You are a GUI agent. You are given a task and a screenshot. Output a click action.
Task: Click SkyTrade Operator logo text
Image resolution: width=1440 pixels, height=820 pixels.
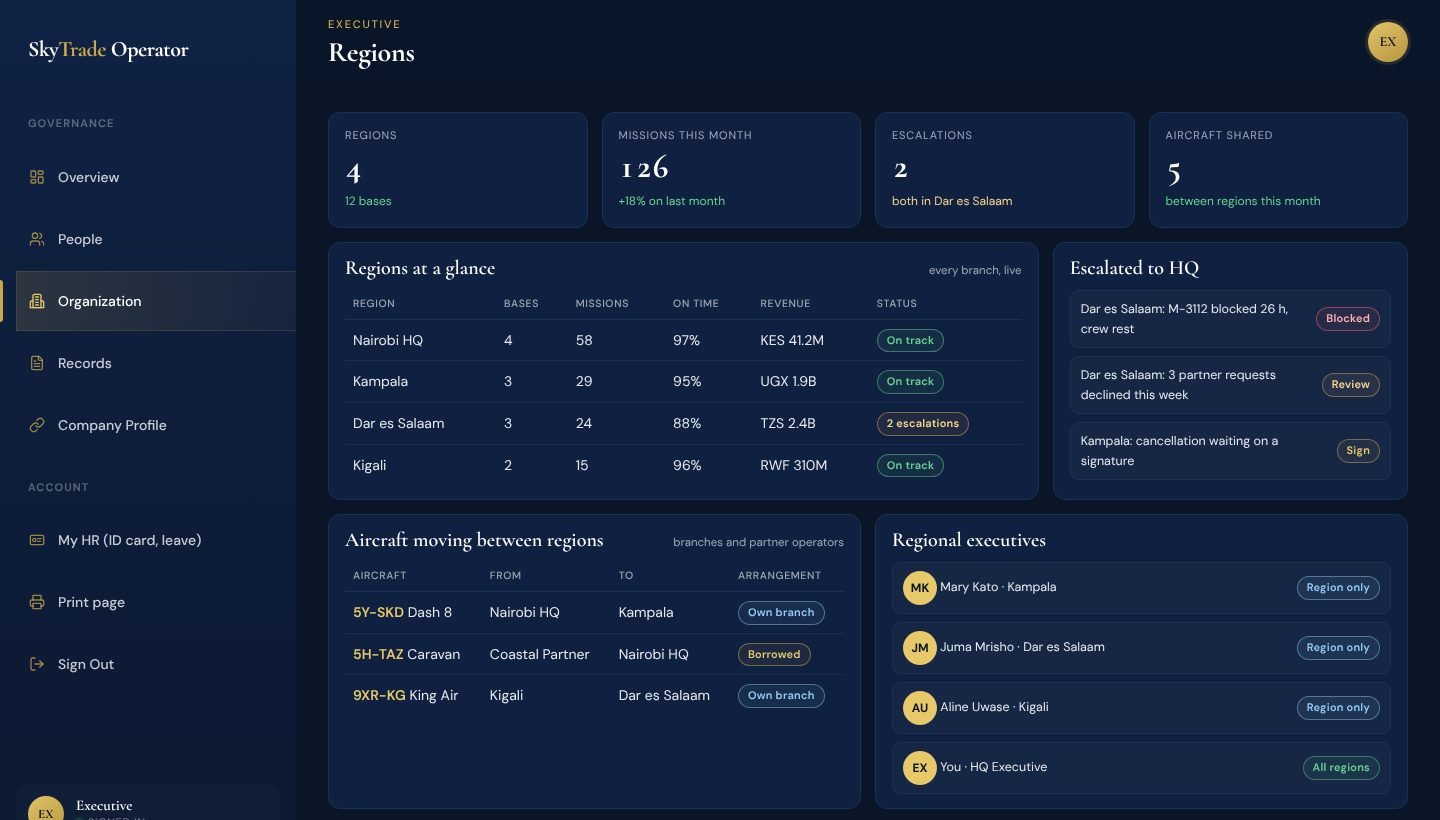(x=108, y=50)
